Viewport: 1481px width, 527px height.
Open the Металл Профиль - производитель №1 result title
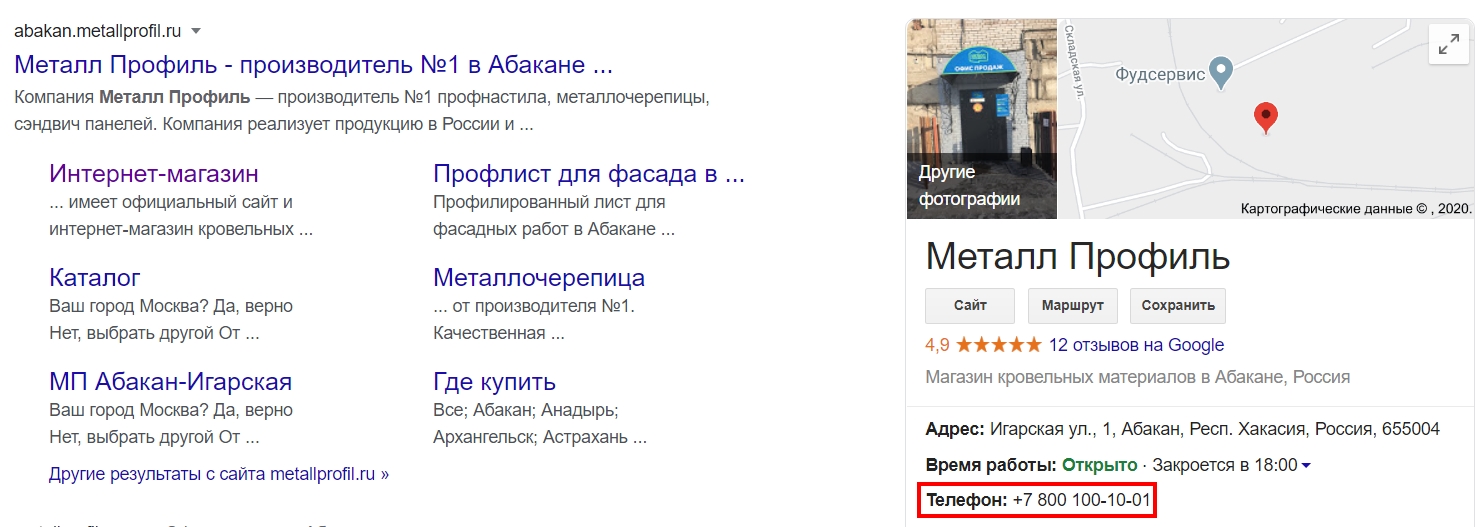[313, 66]
